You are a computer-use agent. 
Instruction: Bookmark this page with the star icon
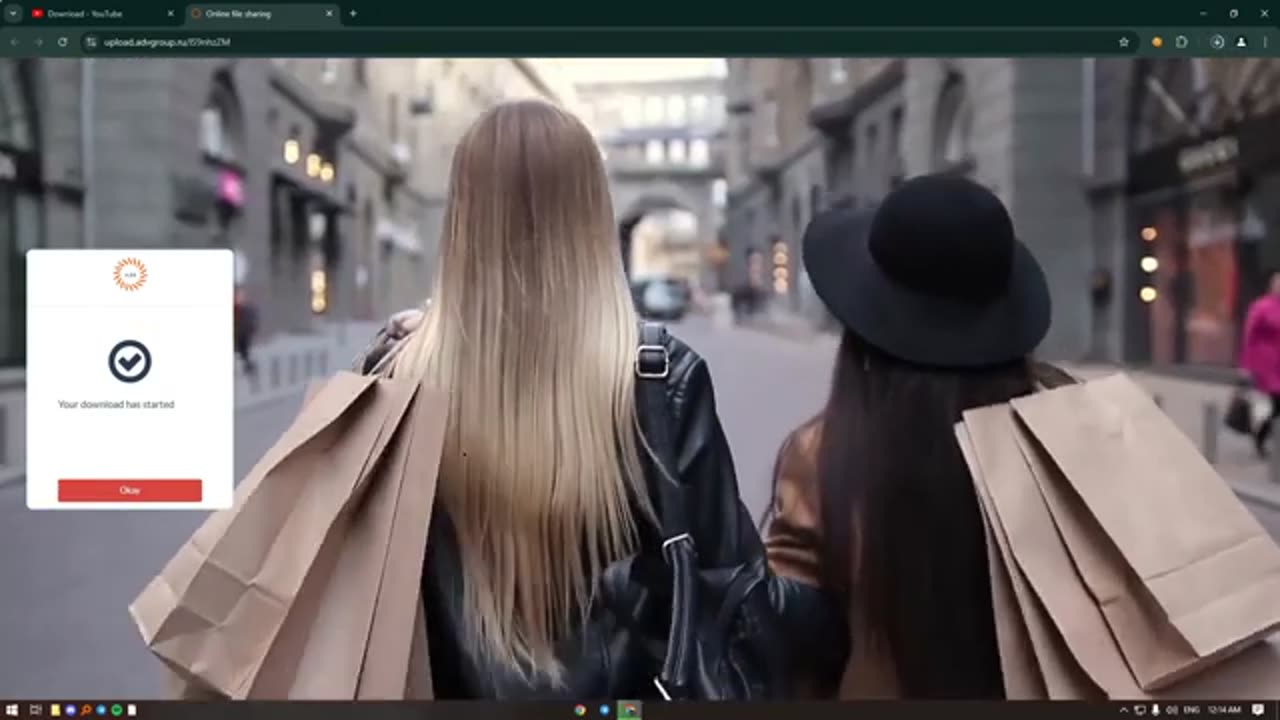[x=1124, y=42]
